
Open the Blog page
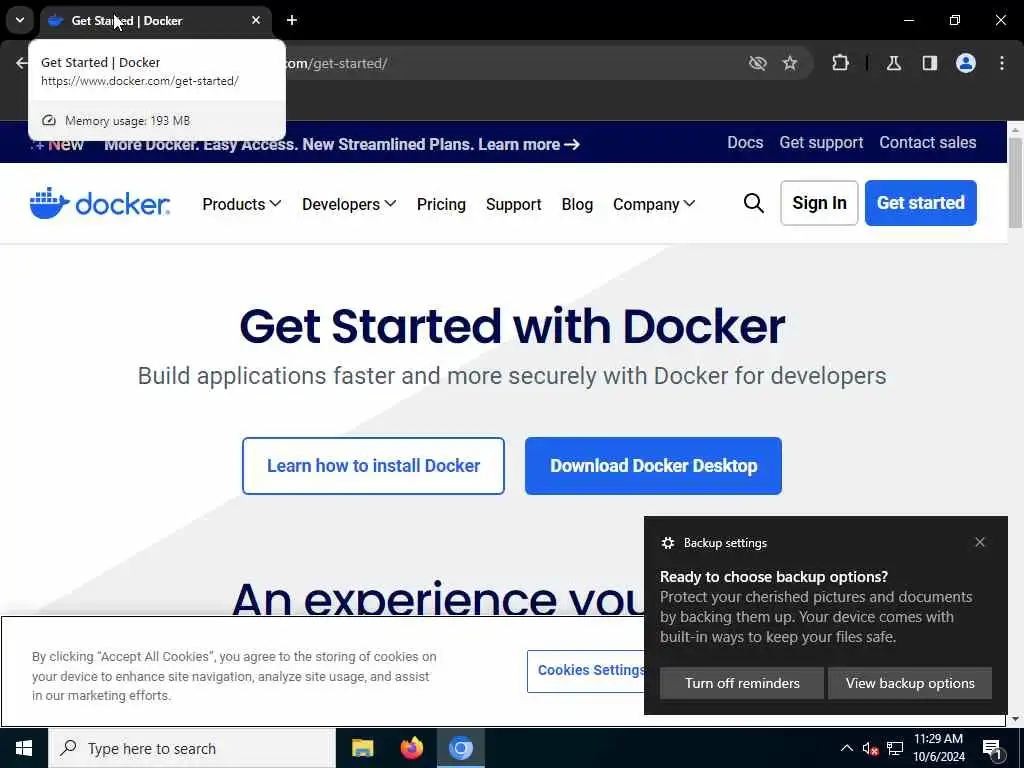point(577,204)
